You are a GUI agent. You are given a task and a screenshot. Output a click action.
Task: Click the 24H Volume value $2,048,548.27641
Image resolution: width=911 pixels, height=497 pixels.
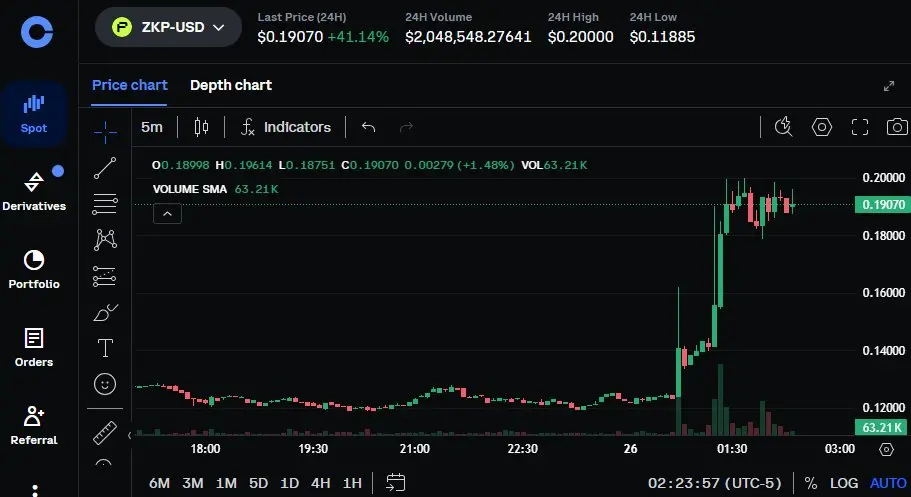pos(468,37)
